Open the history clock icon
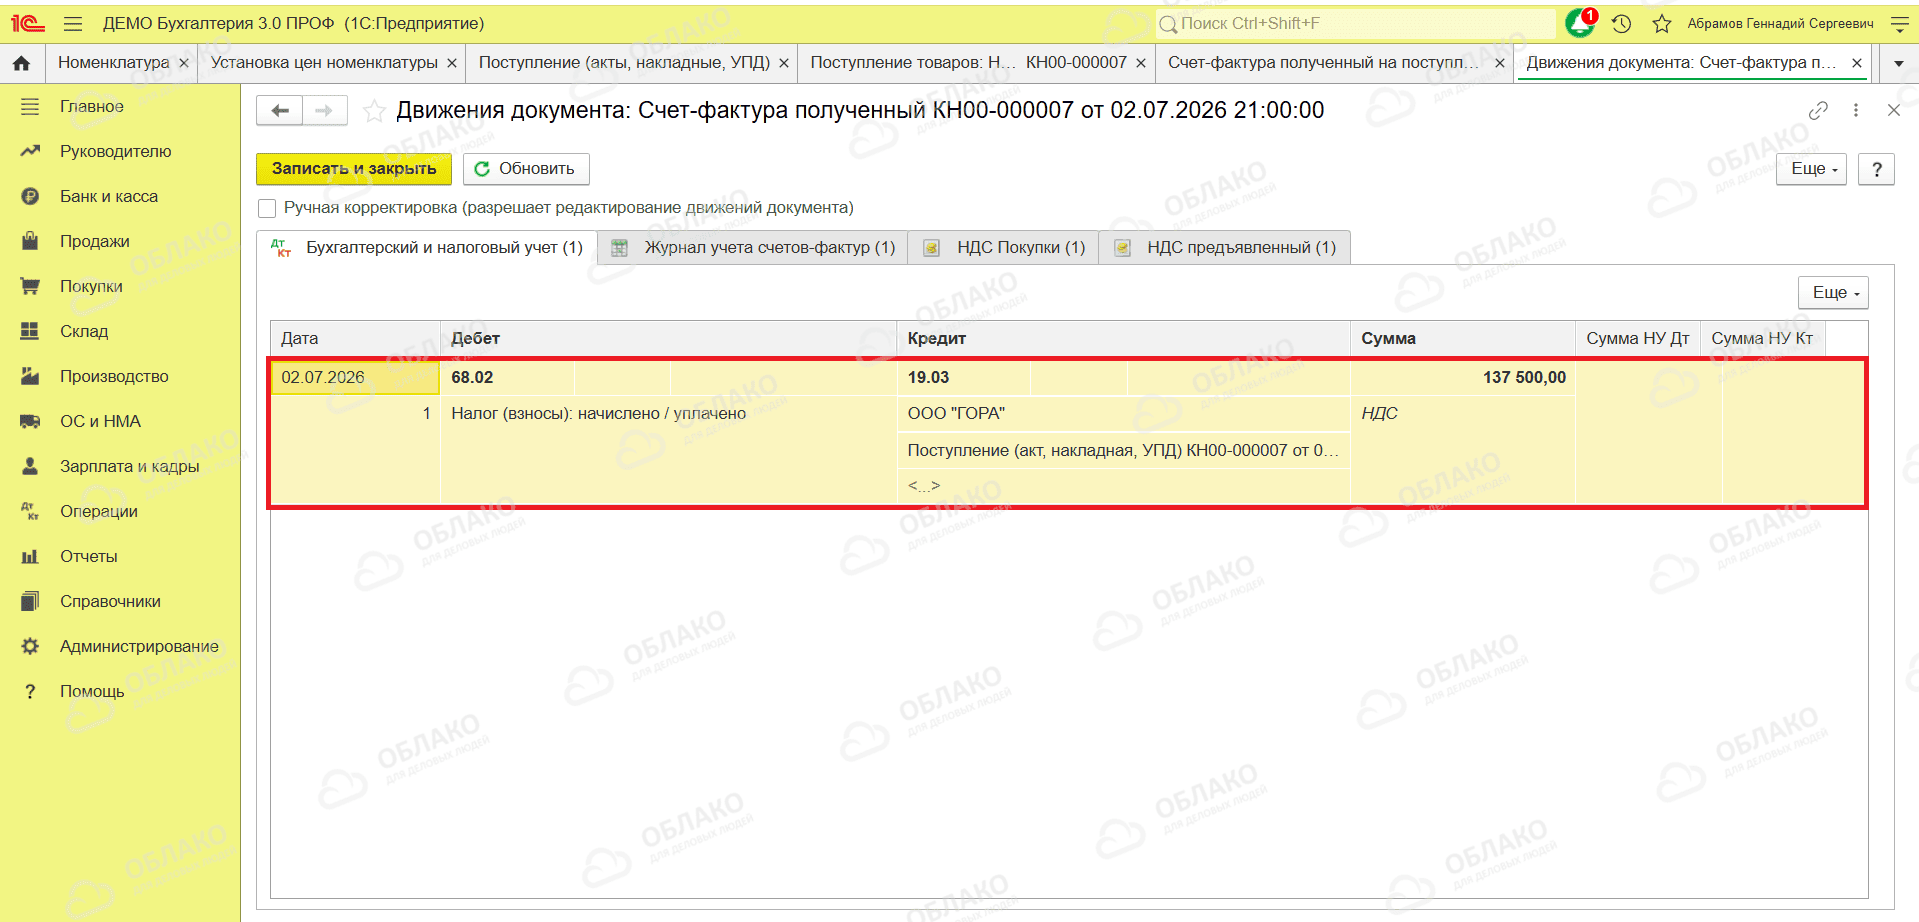This screenshot has height=922, width=1919. (1622, 23)
